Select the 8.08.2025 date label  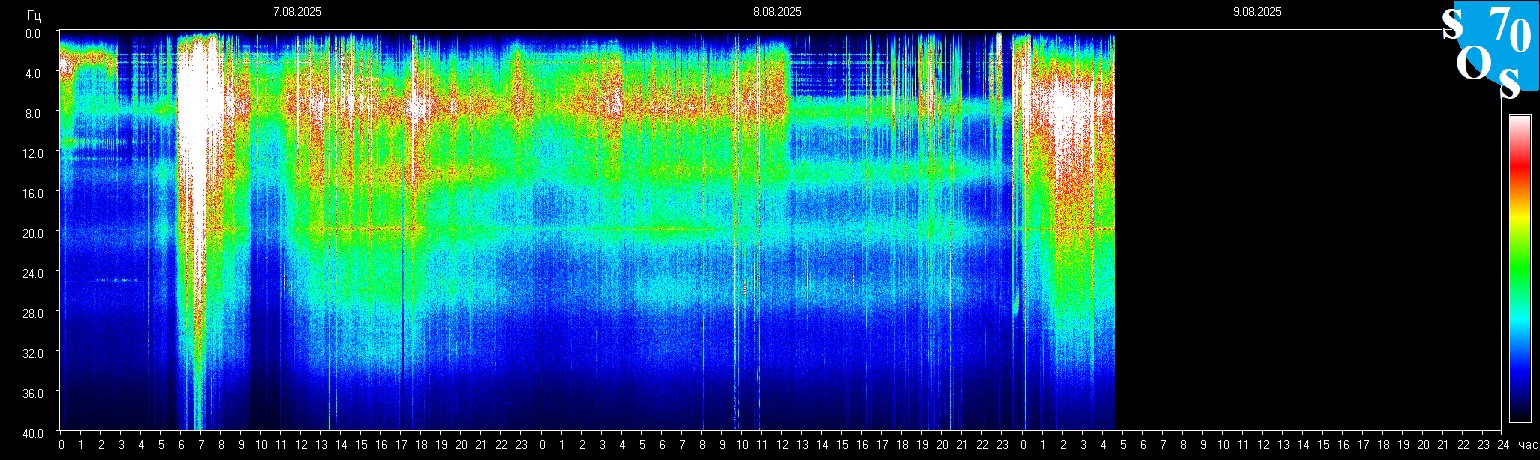(777, 12)
